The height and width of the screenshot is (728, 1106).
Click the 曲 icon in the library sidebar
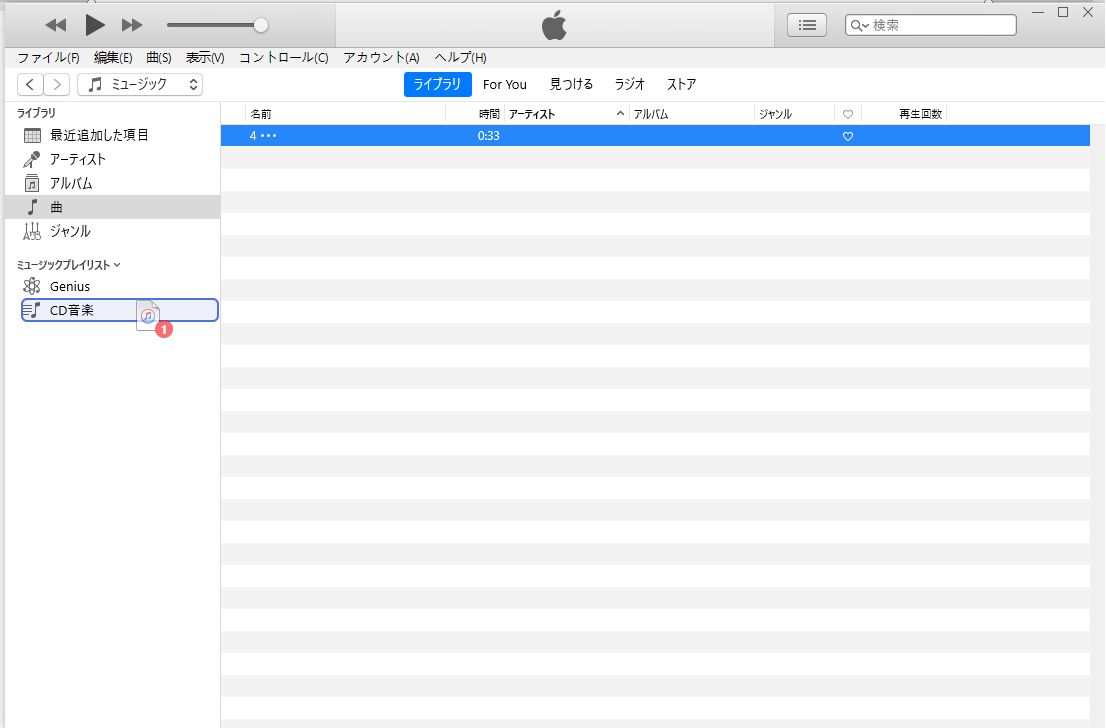[34, 207]
